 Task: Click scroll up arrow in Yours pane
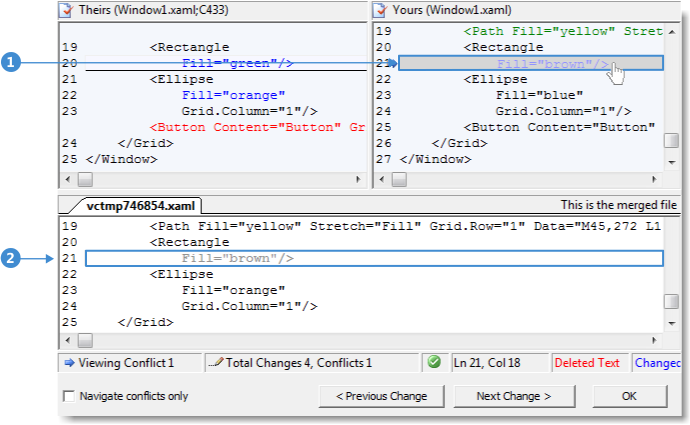[x=672, y=32]
